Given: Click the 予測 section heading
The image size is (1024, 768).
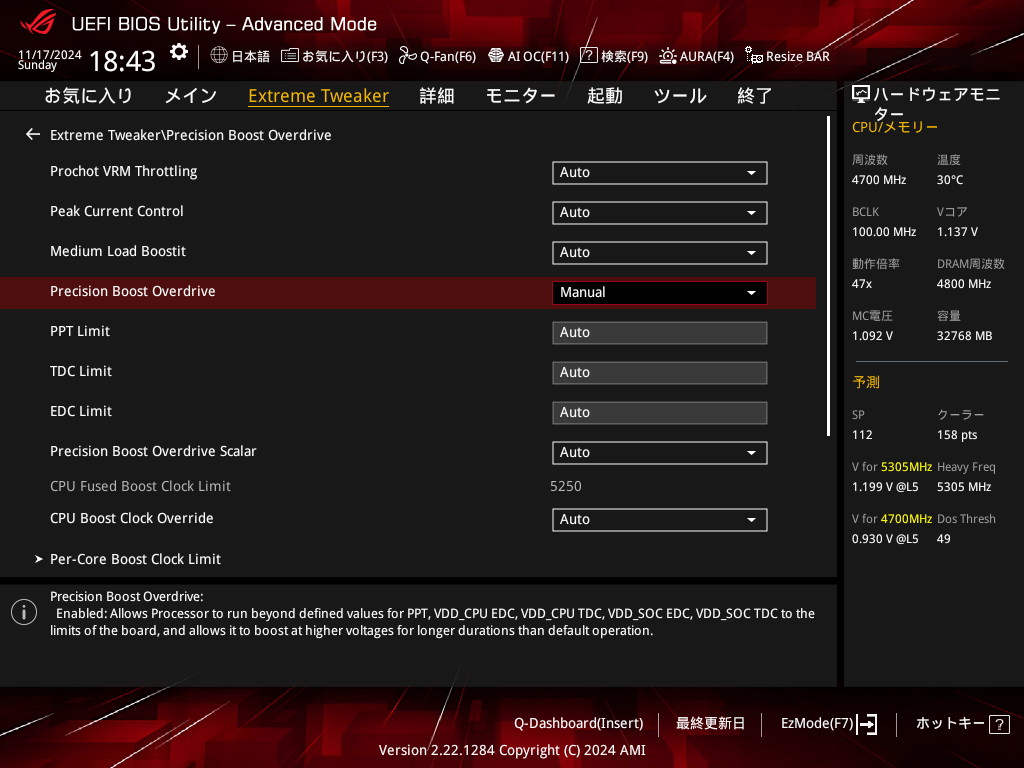Looking at the screenshot, I should 866,382.
